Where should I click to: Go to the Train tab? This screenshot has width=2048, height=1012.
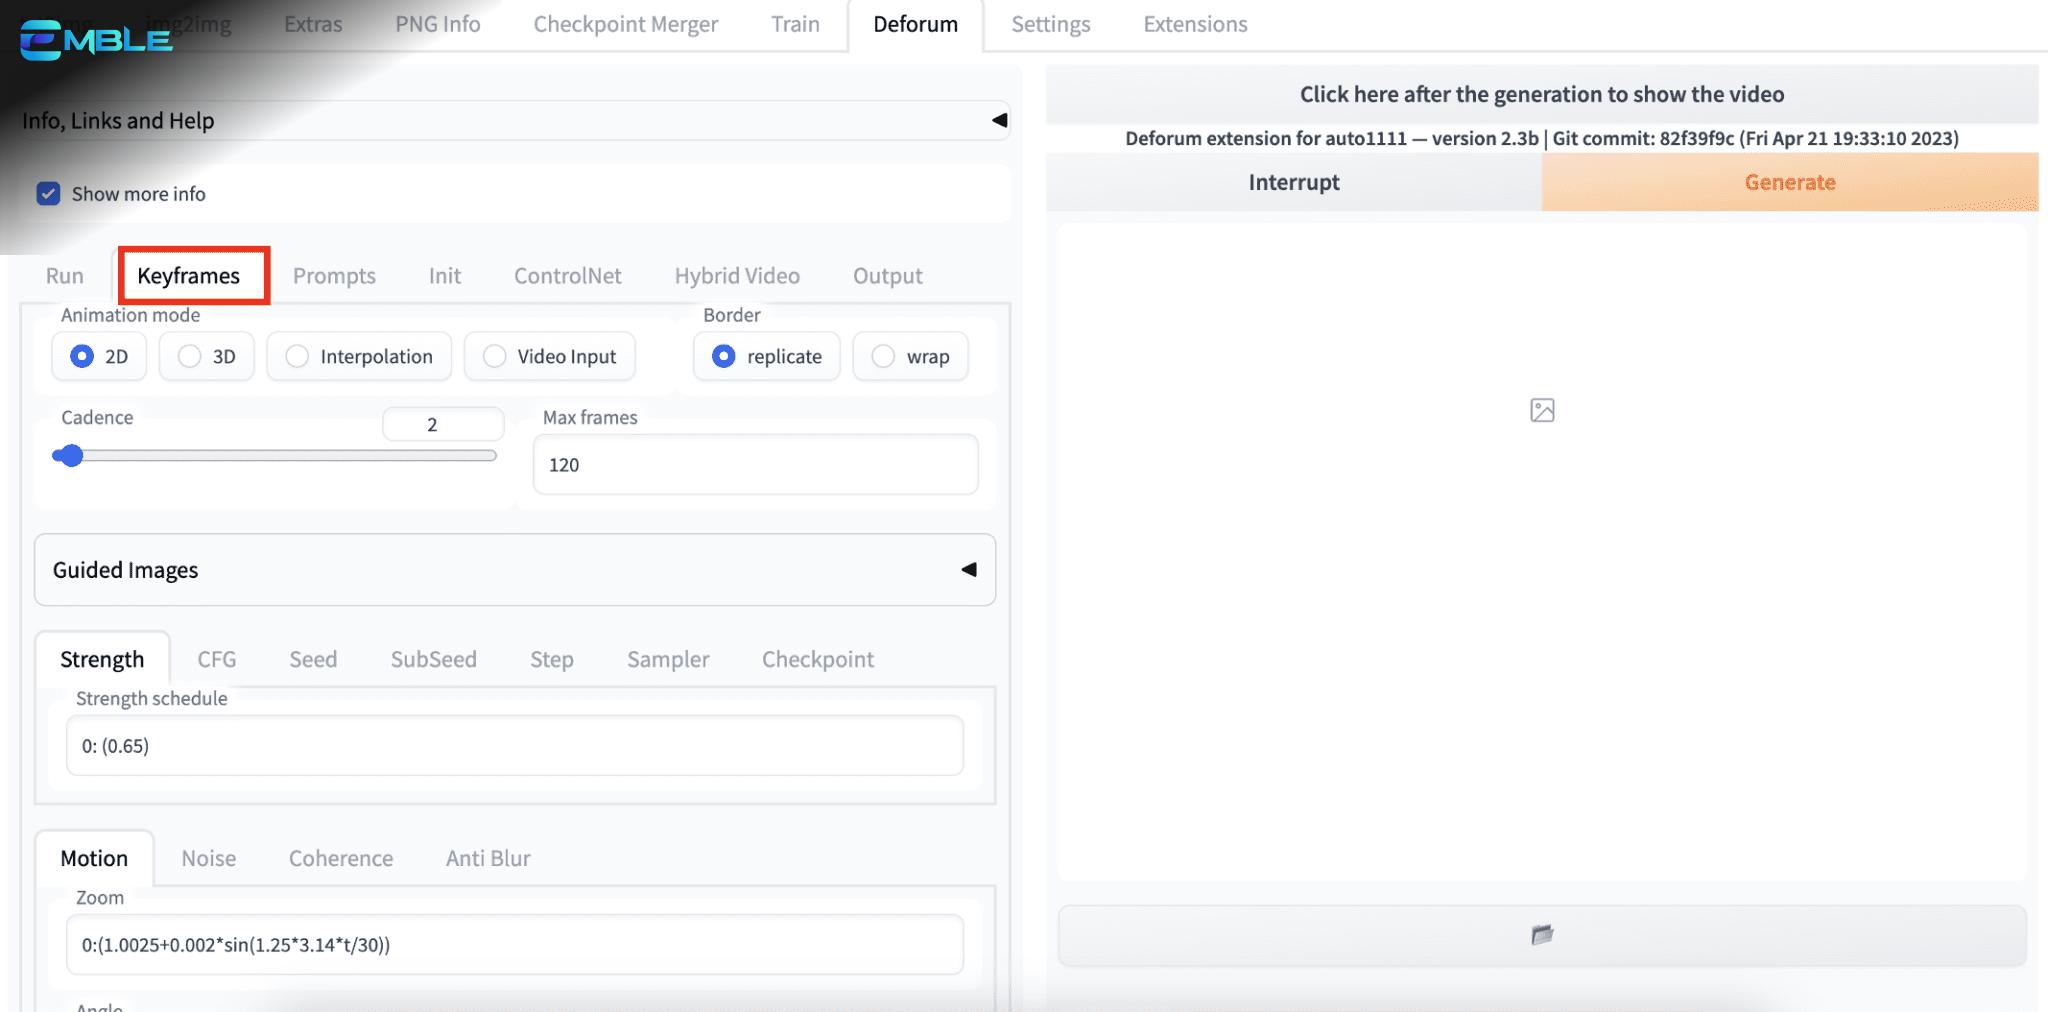tap(795, 24)
